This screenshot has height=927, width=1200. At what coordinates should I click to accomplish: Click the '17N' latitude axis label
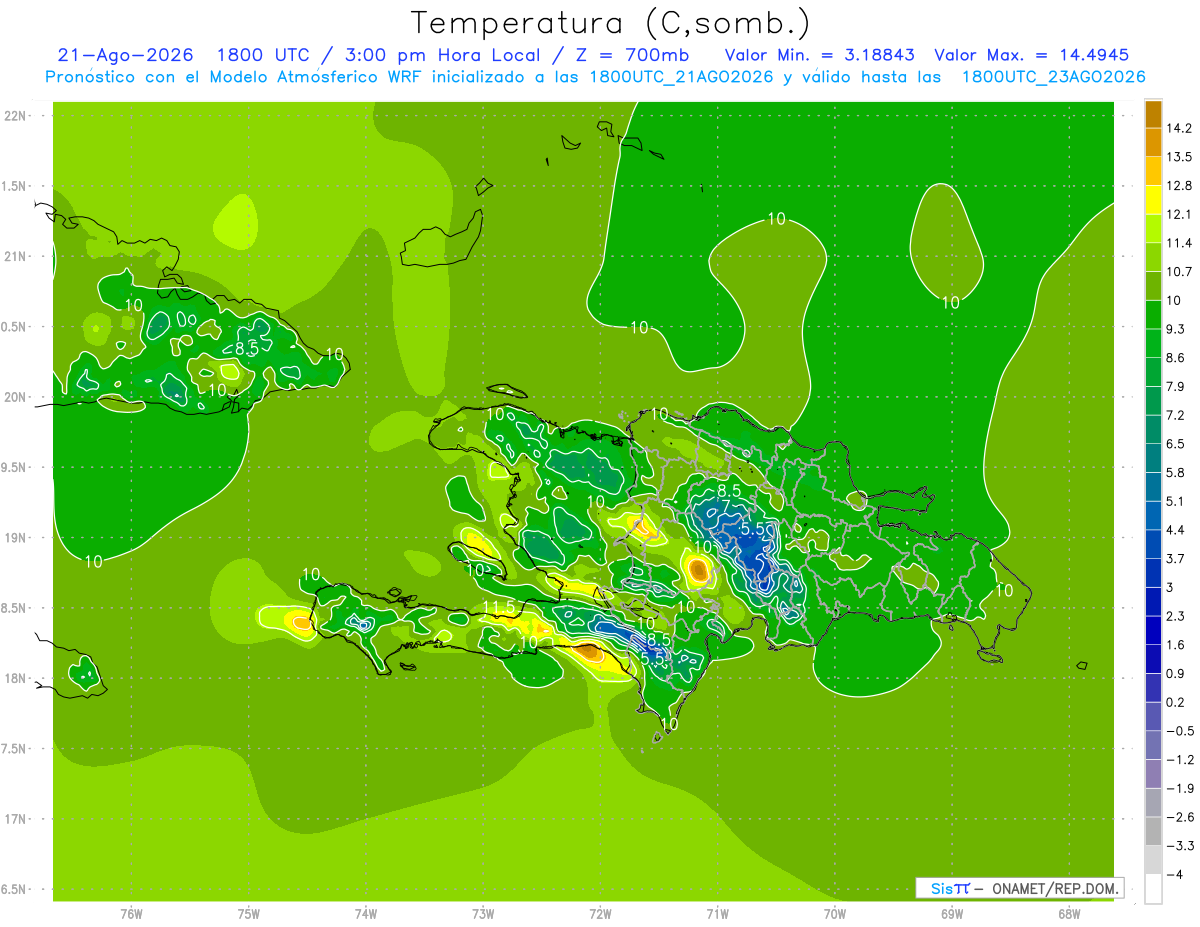point(14,820)
